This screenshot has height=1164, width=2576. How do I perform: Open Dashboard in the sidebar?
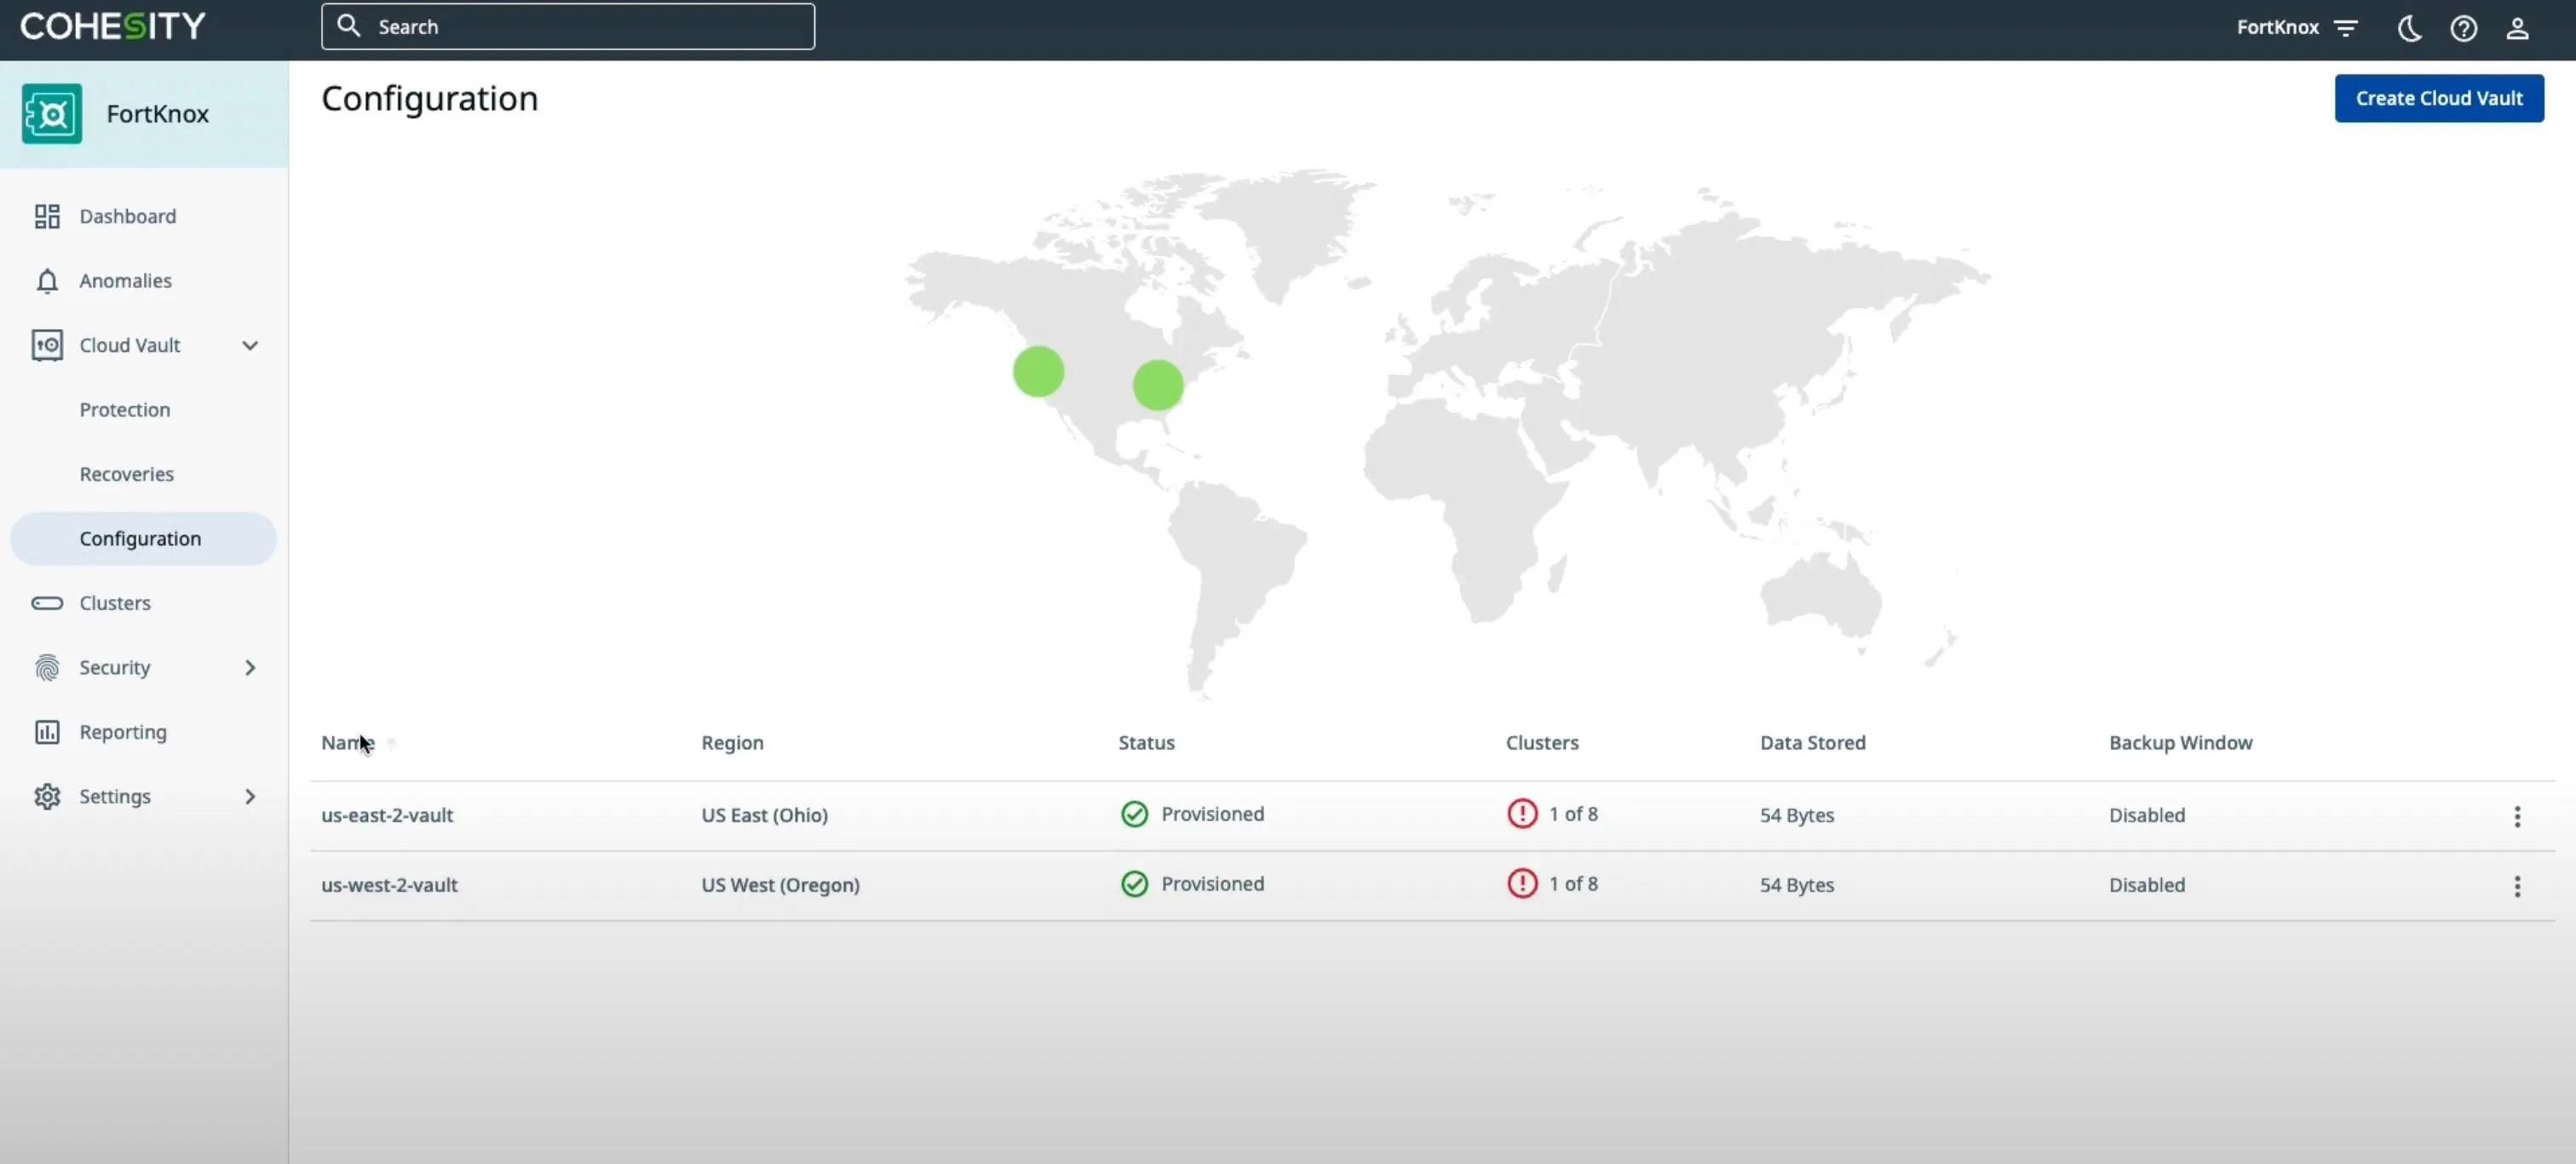[127, 216]
